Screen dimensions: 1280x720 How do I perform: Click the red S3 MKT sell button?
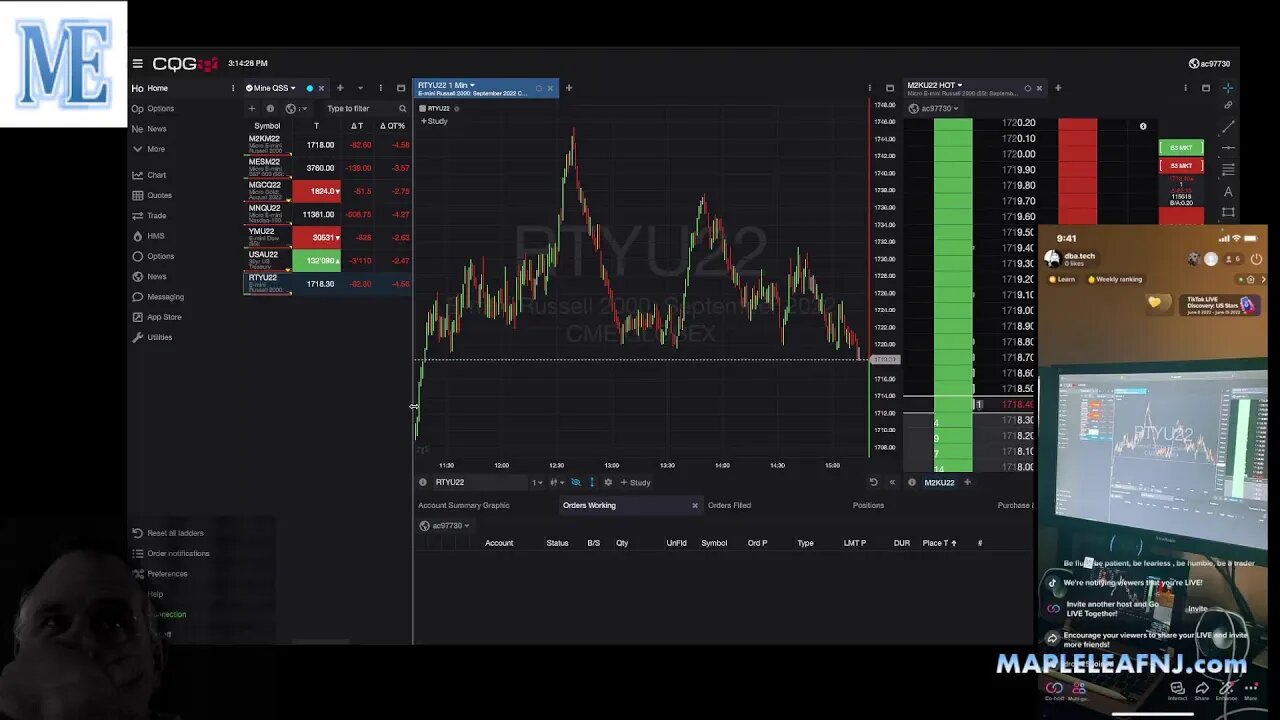pos(1181,165)
